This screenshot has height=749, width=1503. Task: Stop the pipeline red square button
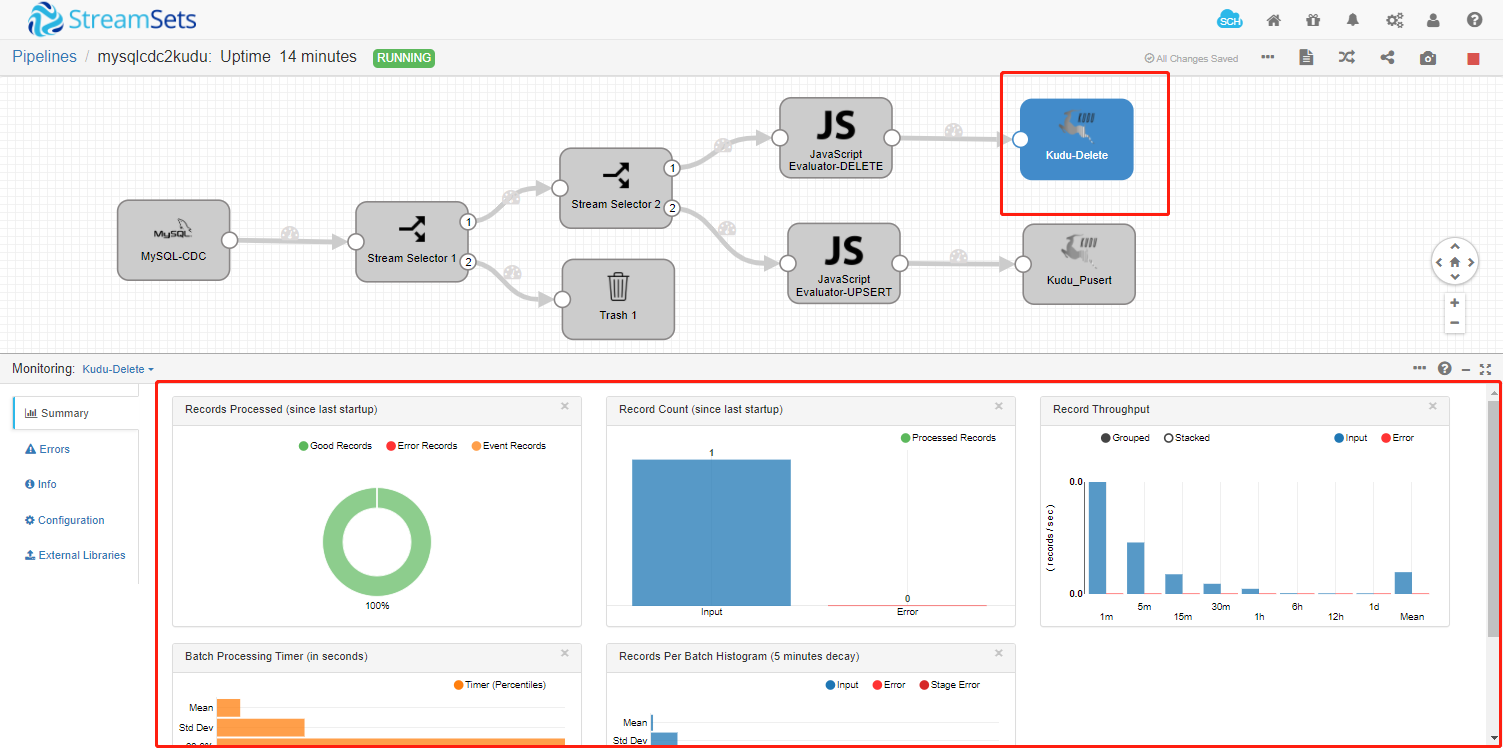[1473, 59]
